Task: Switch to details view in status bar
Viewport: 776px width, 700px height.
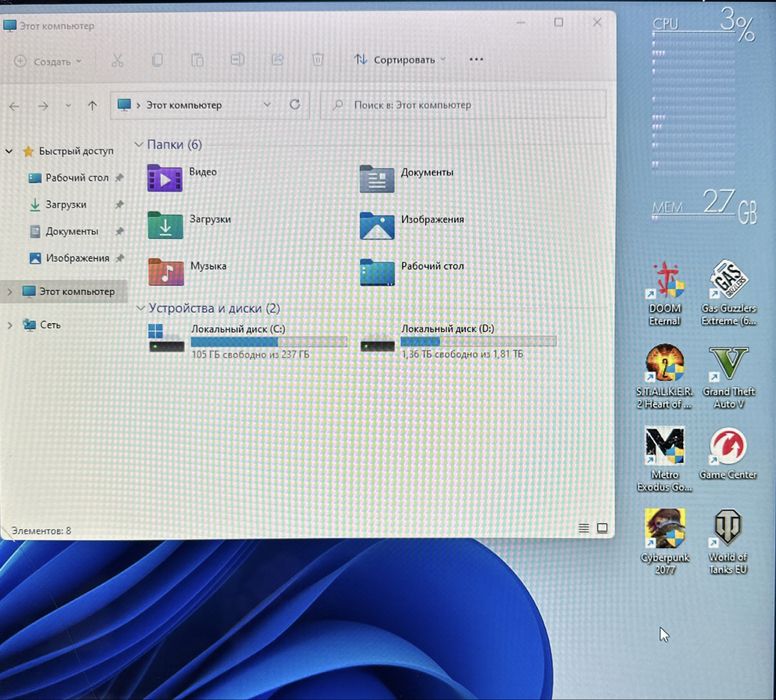Action: (x=584, y=529)
